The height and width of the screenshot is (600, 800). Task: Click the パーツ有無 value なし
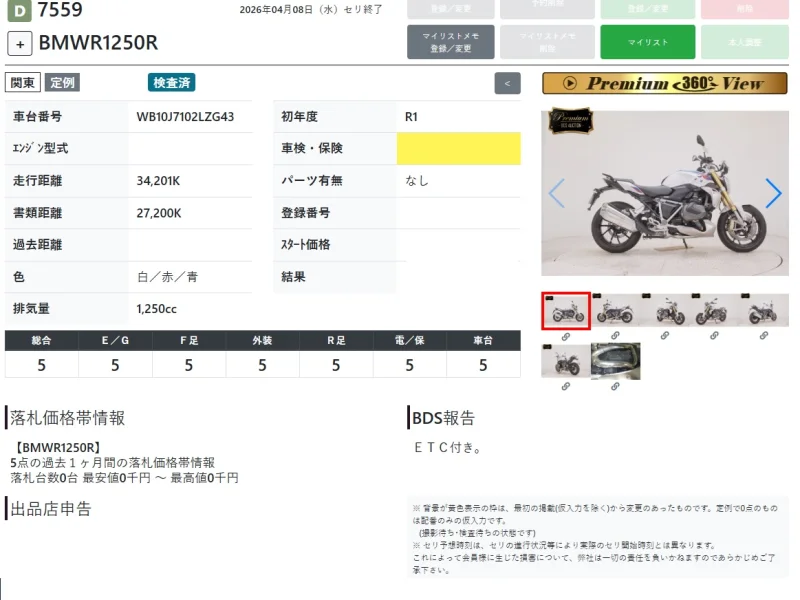417,181
